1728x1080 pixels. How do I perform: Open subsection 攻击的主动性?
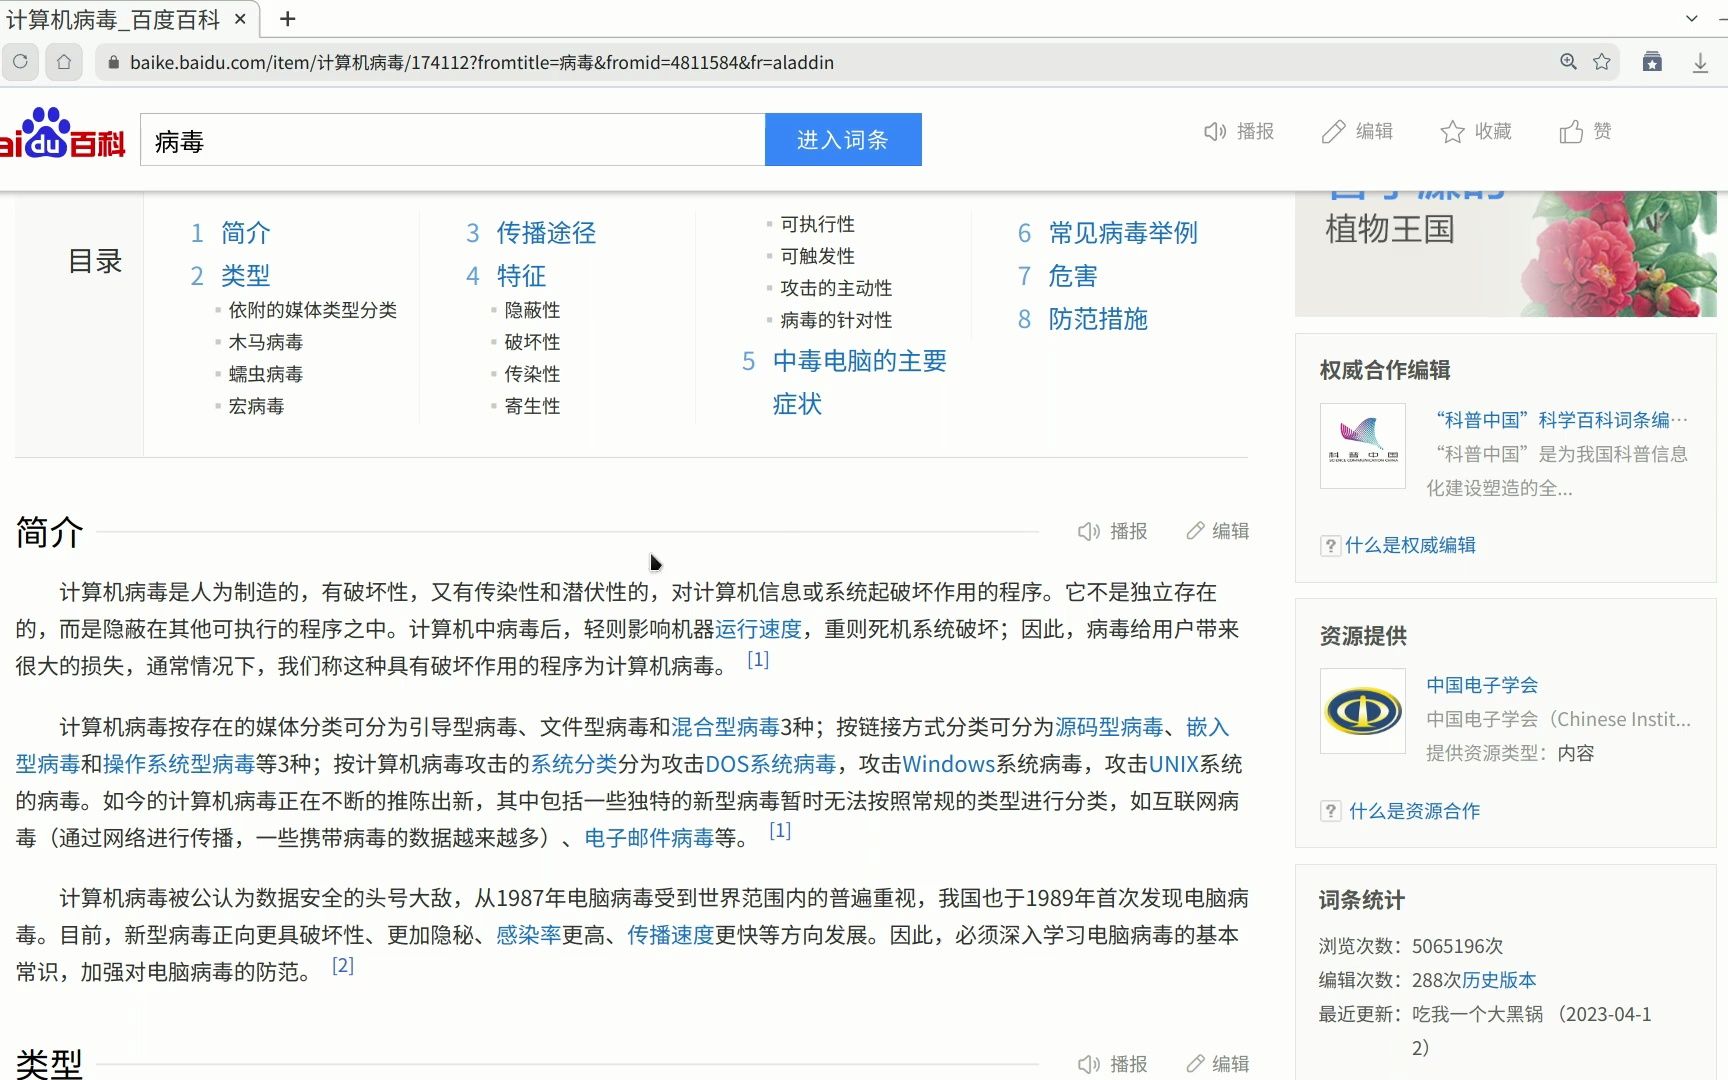[x=836, y=288]
